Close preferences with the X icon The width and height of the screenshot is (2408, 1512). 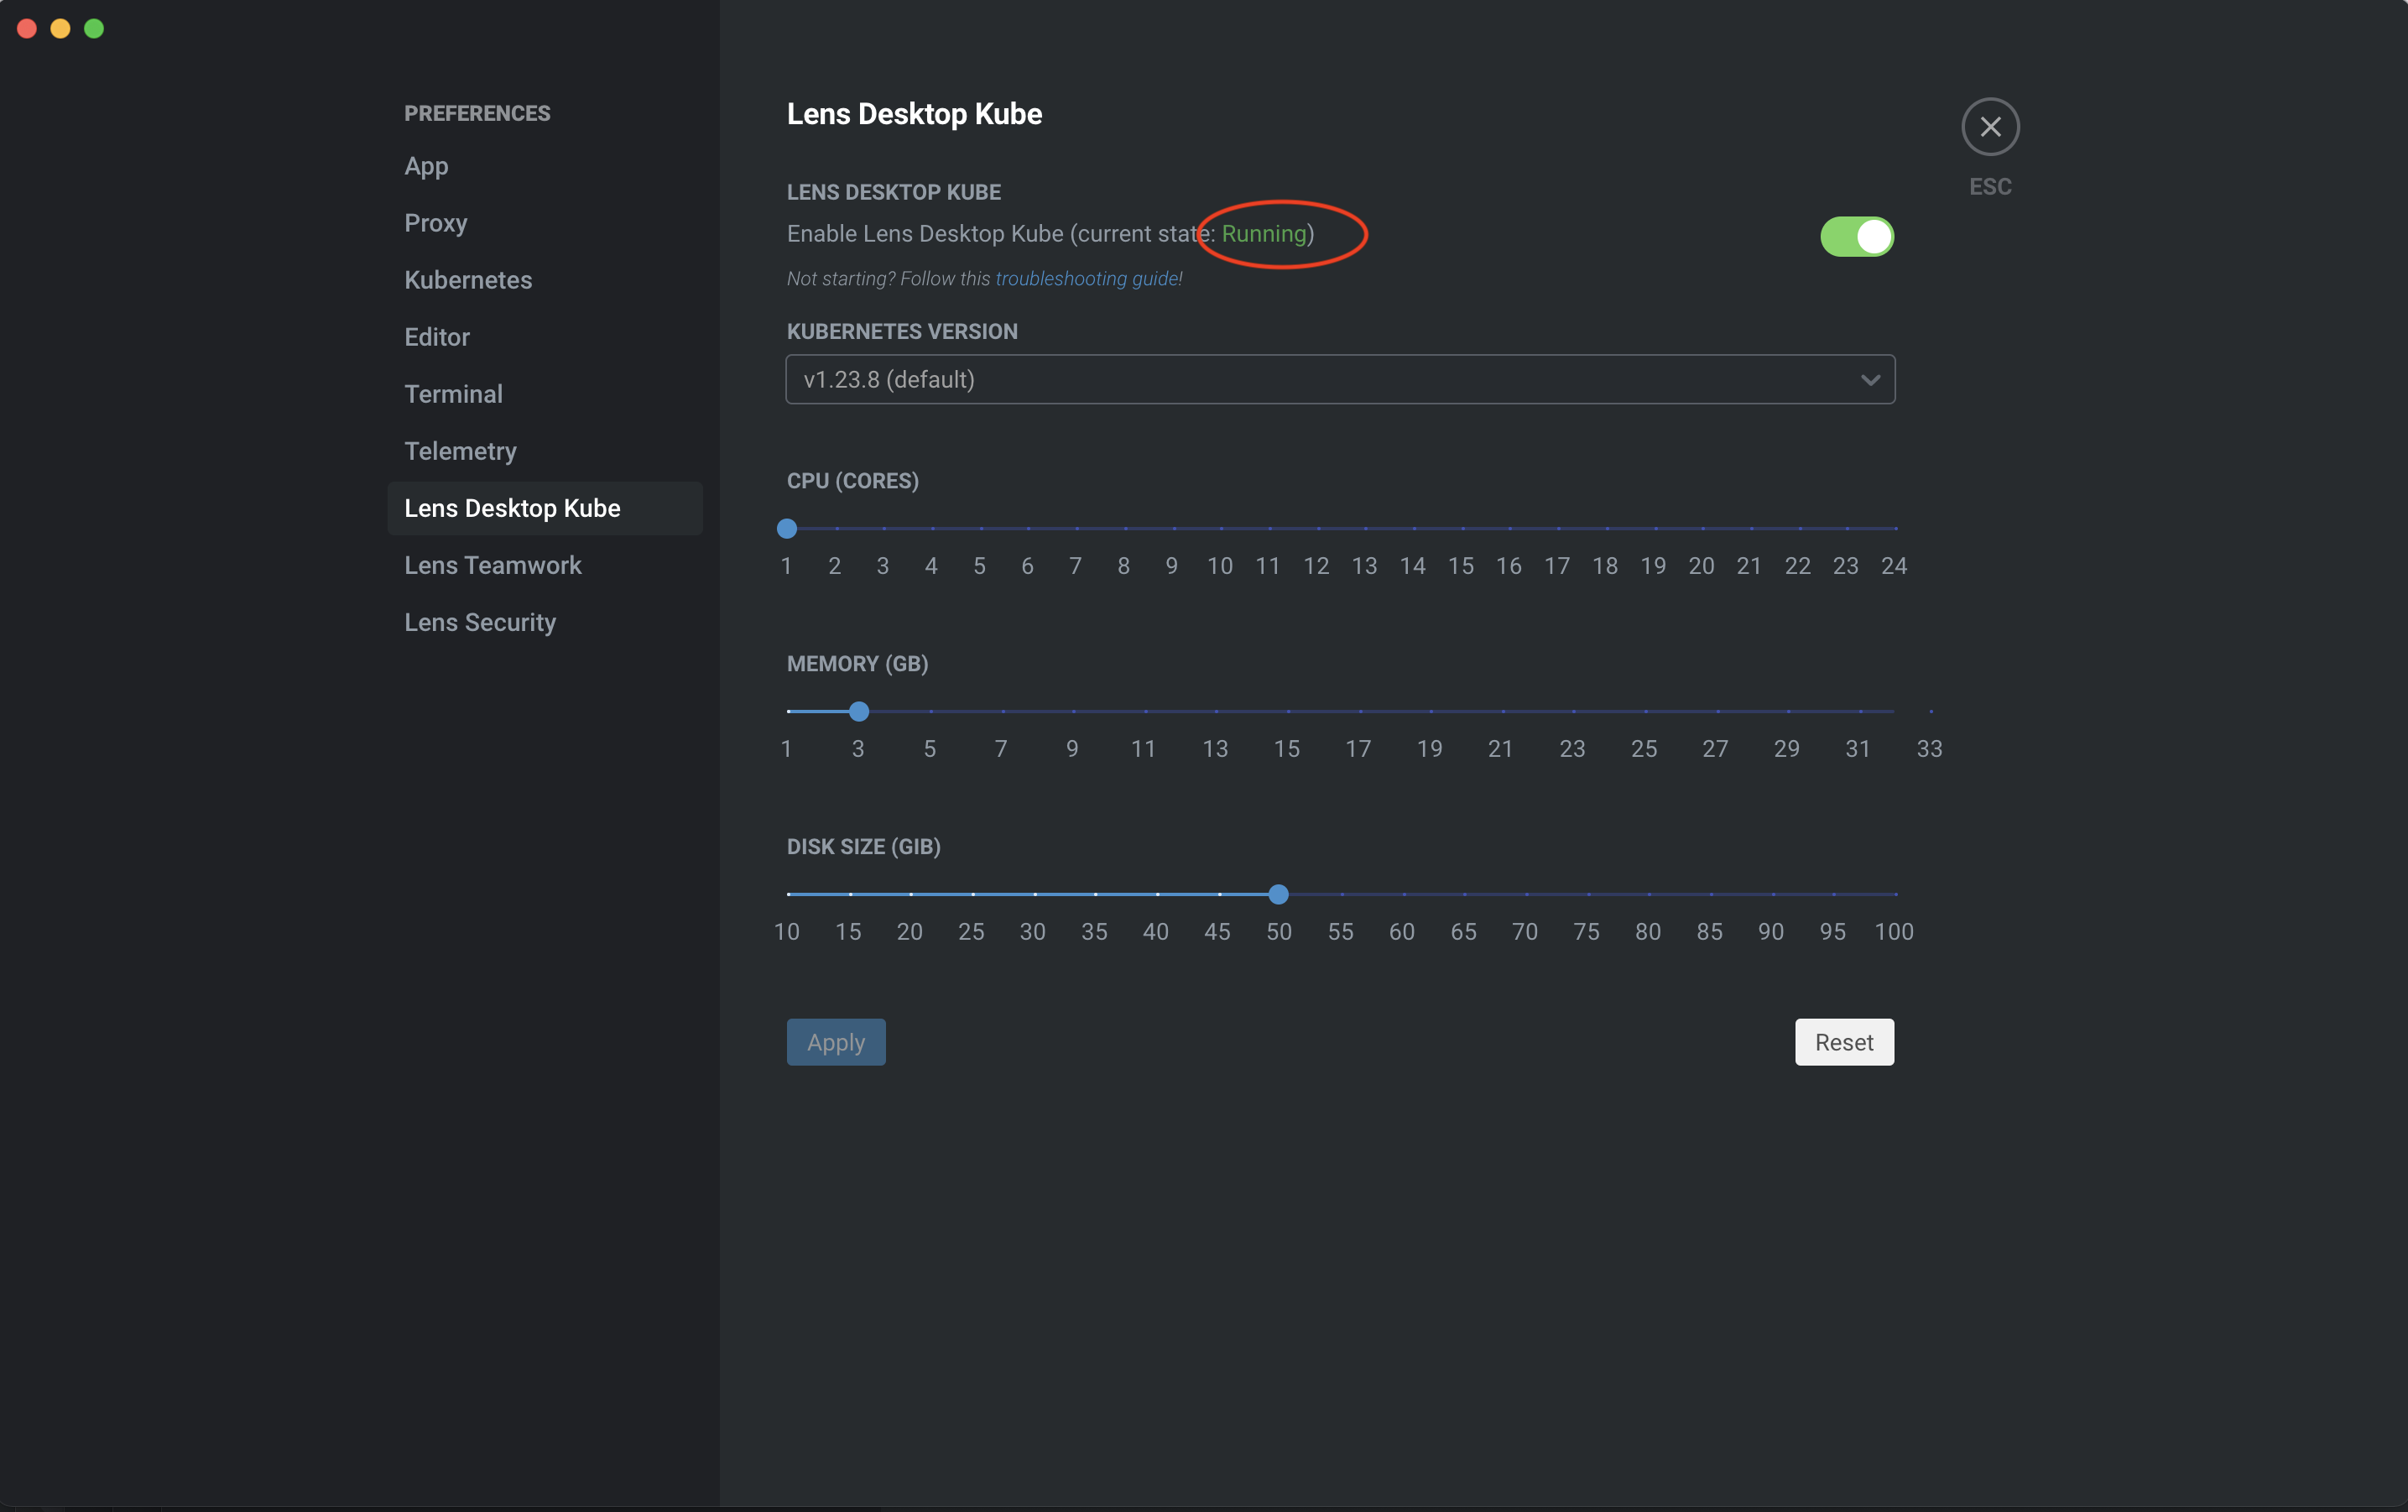tap(1990, 127)
